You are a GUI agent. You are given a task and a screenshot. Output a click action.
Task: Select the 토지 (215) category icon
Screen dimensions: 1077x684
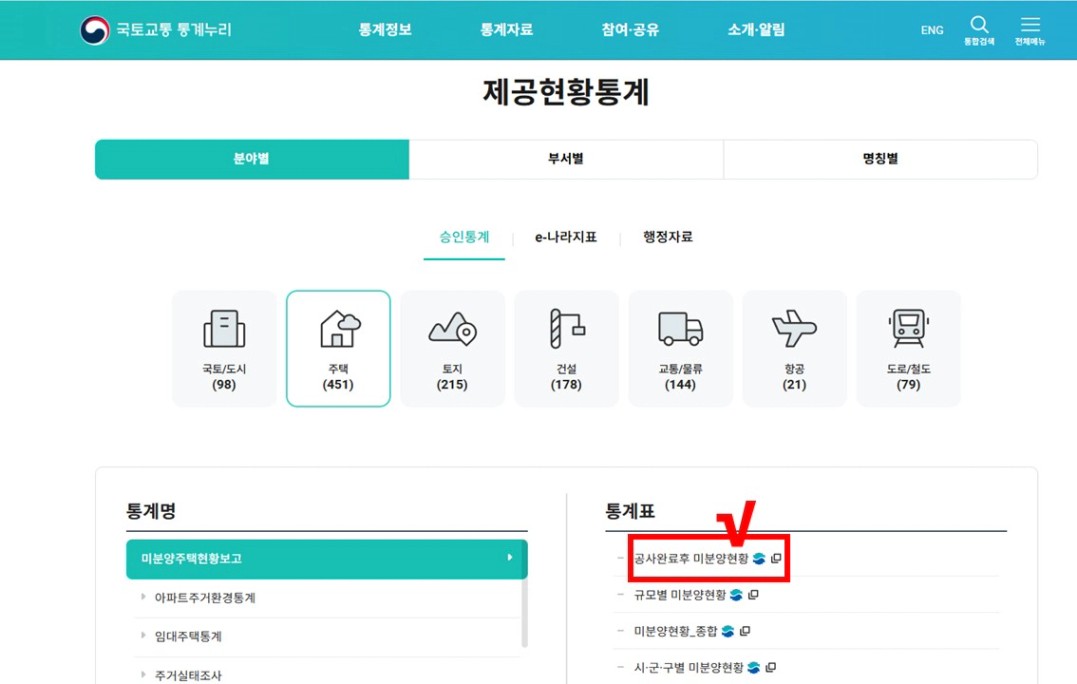pyautogui.click(x=452, y=349)
